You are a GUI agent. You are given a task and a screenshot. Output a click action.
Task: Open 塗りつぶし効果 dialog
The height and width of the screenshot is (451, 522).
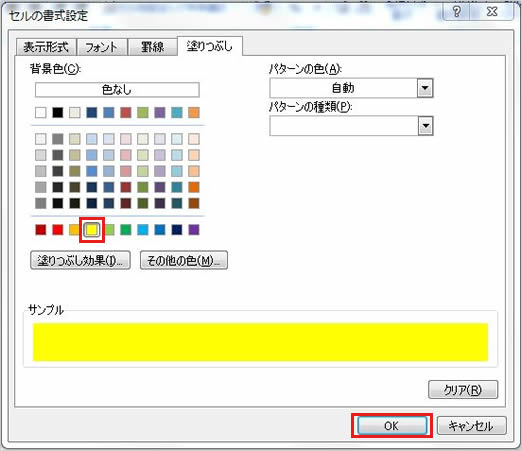click(x=80, y=260)
